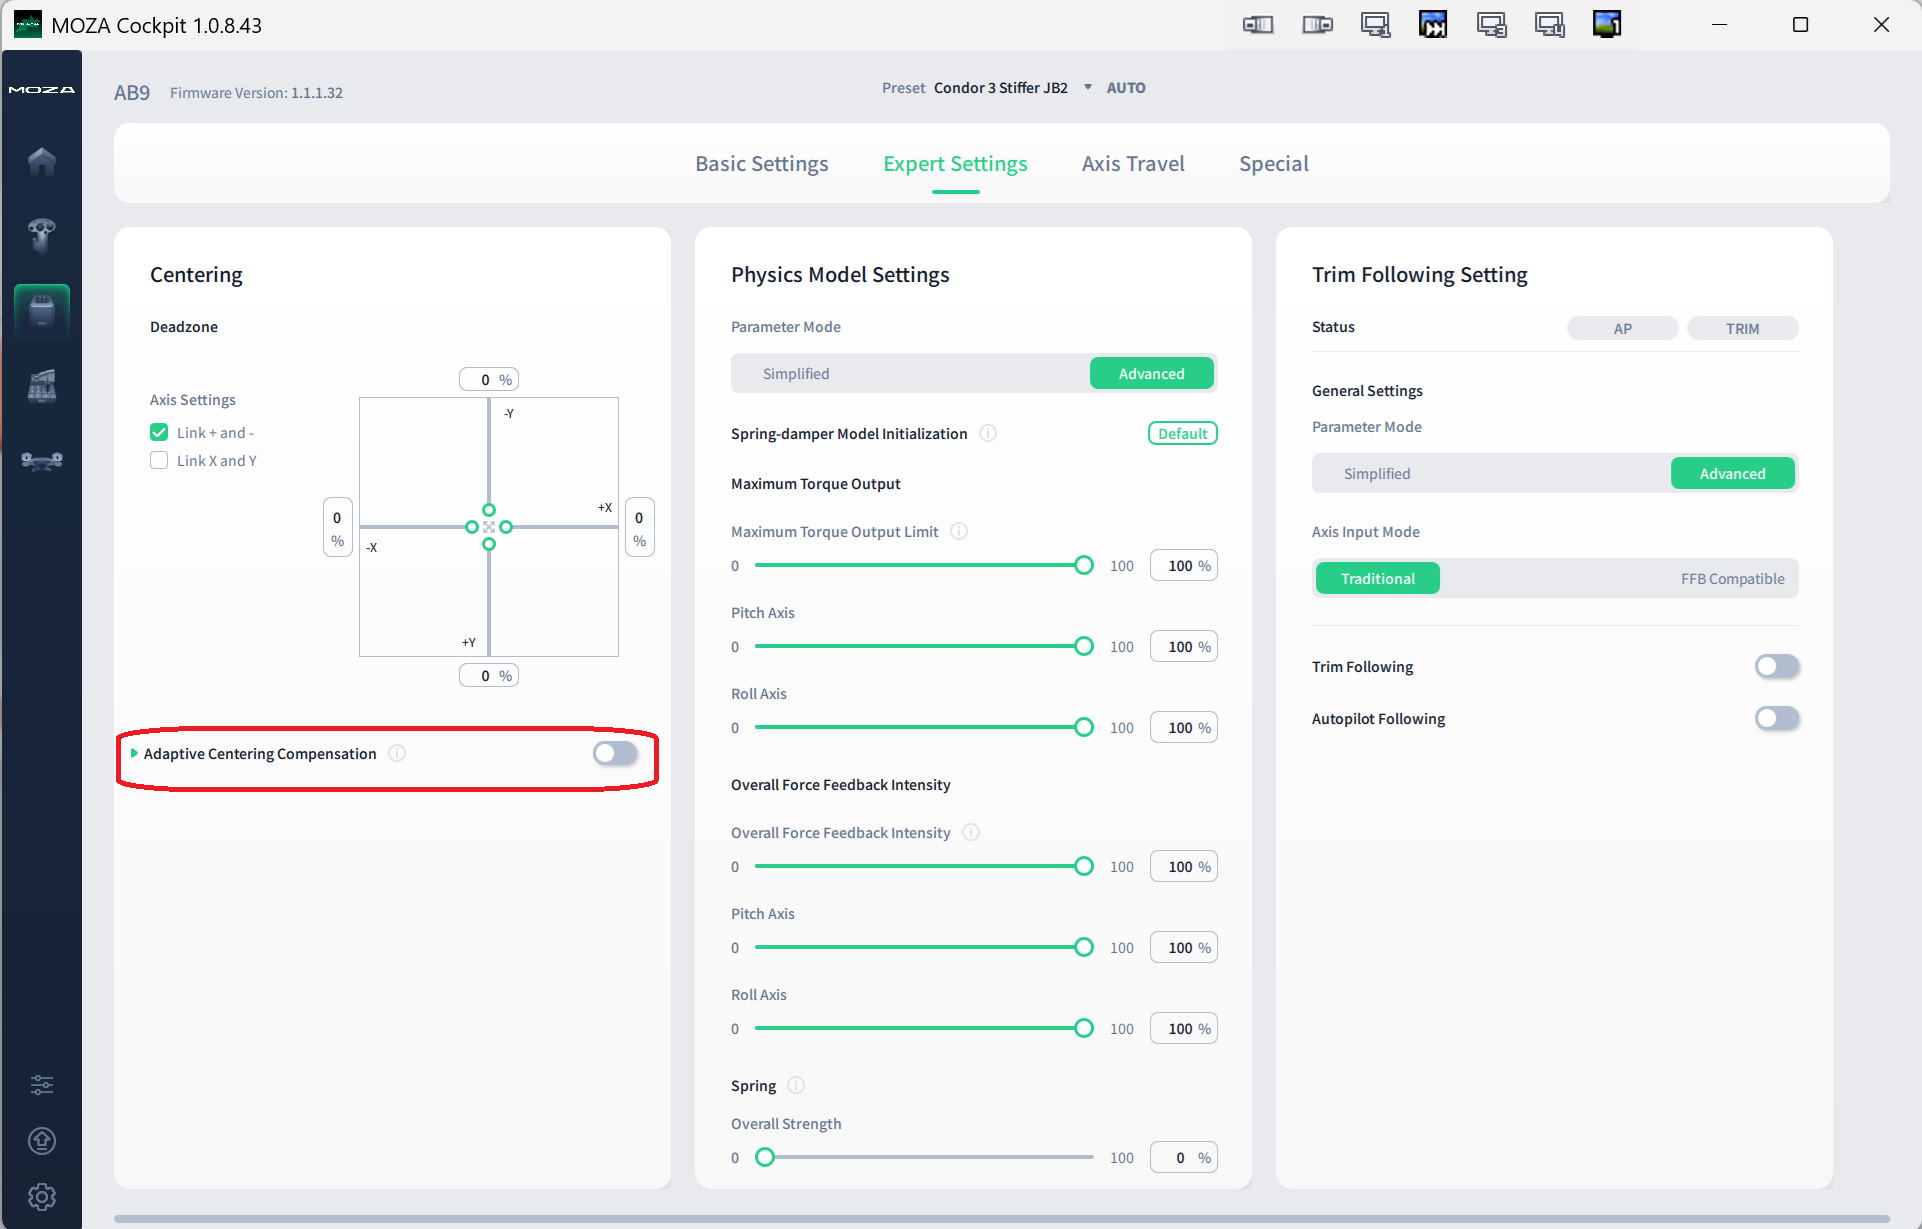Screen dimensions: 1922x1229
Task: Open the firmware update icon in sidebar
Action: click(42, 1141)
